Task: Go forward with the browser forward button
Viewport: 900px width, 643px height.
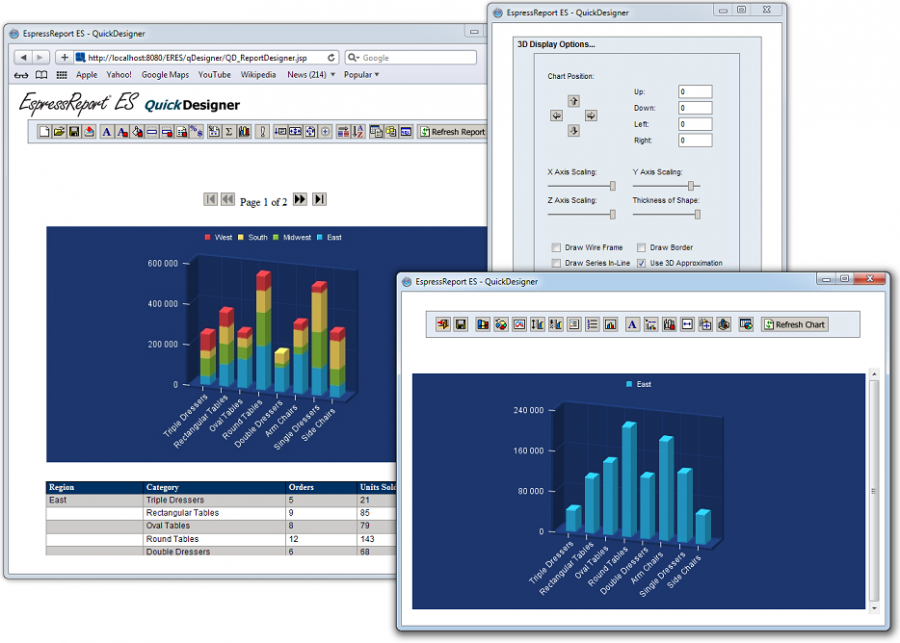Action: click(40, 57)
